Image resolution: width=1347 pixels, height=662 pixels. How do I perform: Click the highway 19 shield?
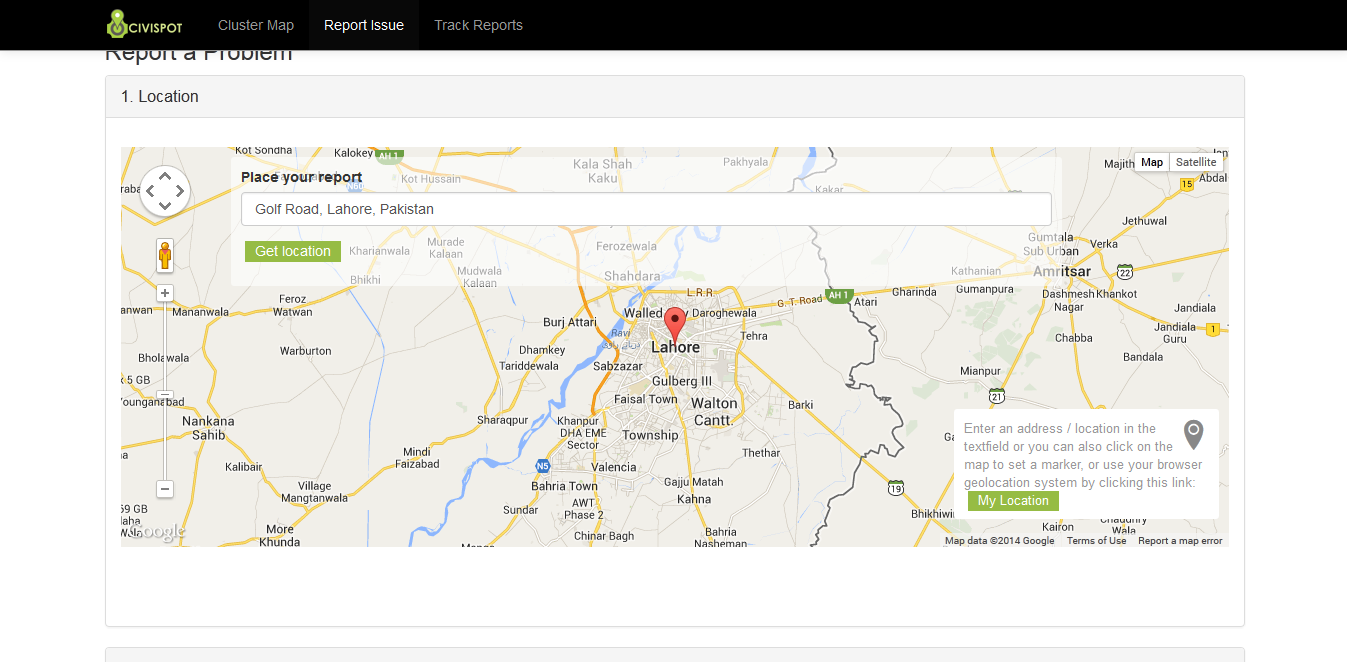coord(896,488)
